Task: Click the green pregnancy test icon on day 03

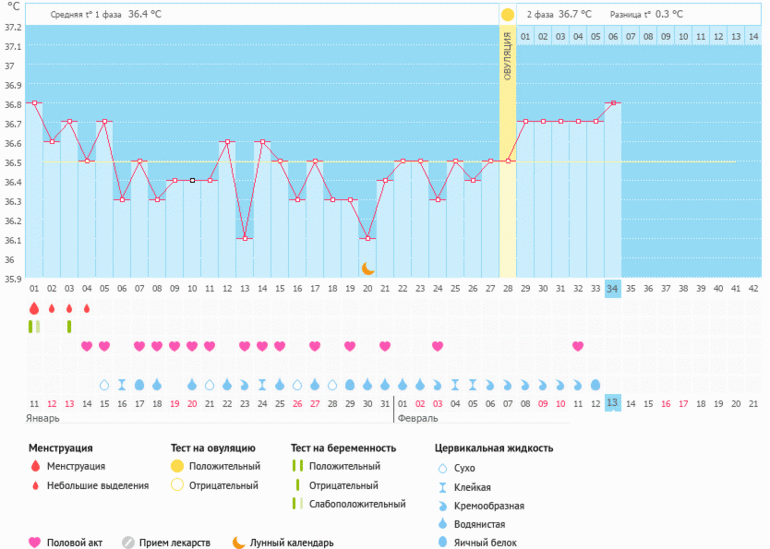Action: click(69, 326)
